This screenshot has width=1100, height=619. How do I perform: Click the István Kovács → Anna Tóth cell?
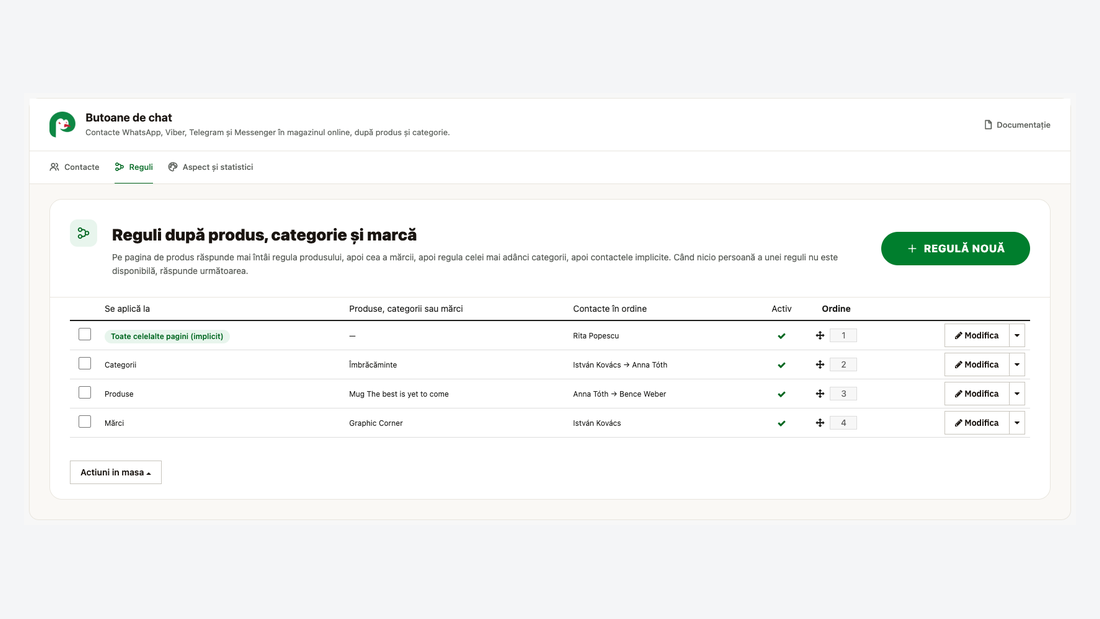pyautogui.click(x=620, y=365)
